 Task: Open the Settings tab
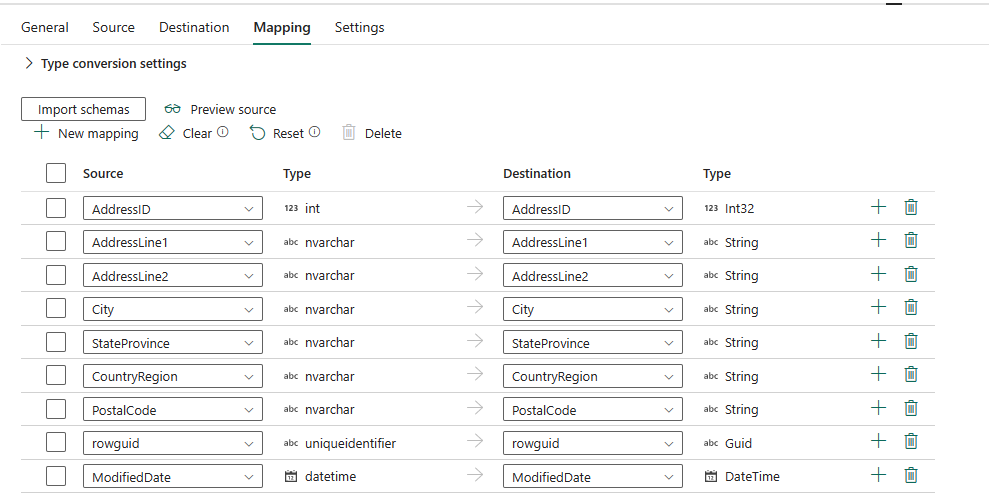coord(359,27)
